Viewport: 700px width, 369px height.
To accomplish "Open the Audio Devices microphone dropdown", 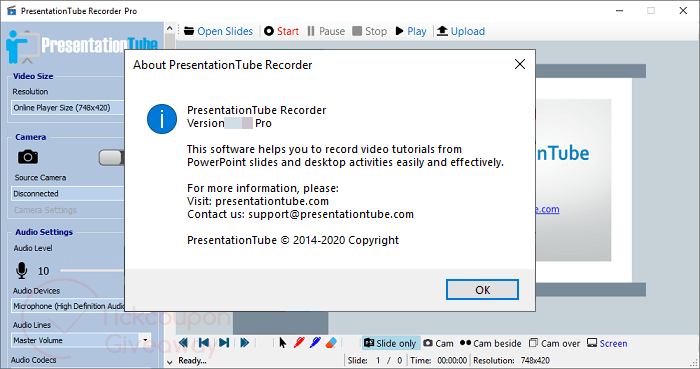I will [67, 306].
